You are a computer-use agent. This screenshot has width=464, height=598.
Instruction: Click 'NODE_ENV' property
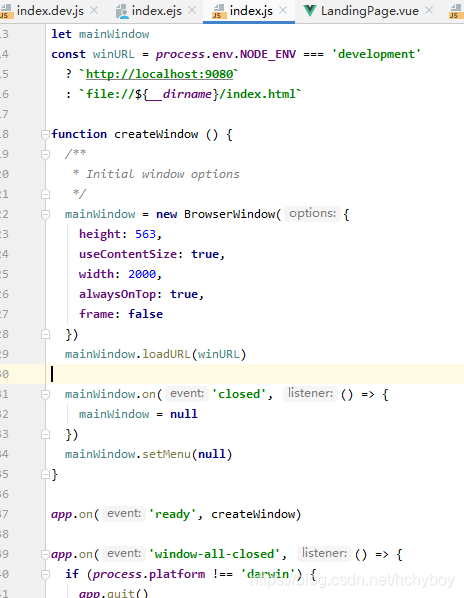(x=268, y=54)
